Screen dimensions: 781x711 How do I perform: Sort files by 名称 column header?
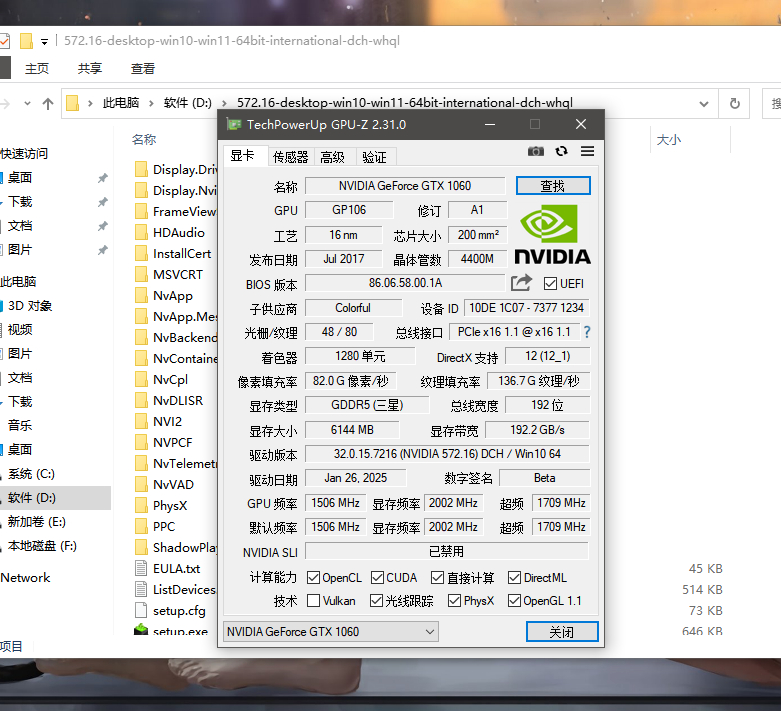[x=144, y=140]
